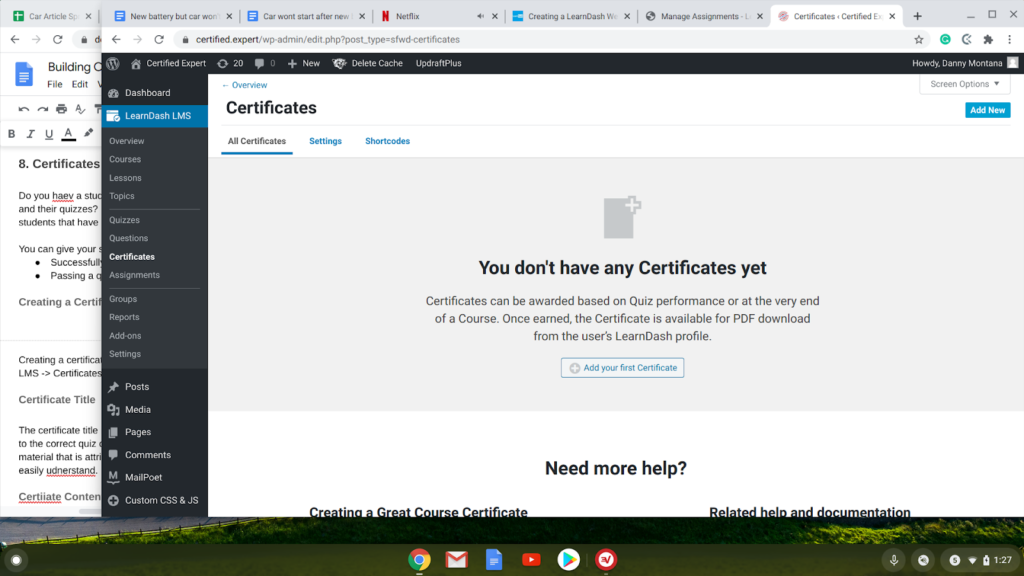Click the Add New certificate button
This screenshot has width=1024, height=576.
pyautogui.click(x=987, y=110)
